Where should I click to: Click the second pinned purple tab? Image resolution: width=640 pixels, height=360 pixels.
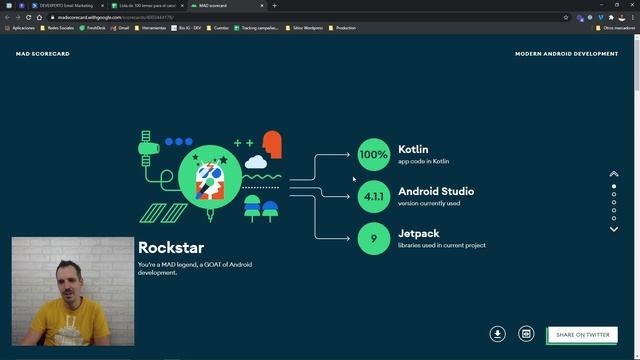[22, 6]
